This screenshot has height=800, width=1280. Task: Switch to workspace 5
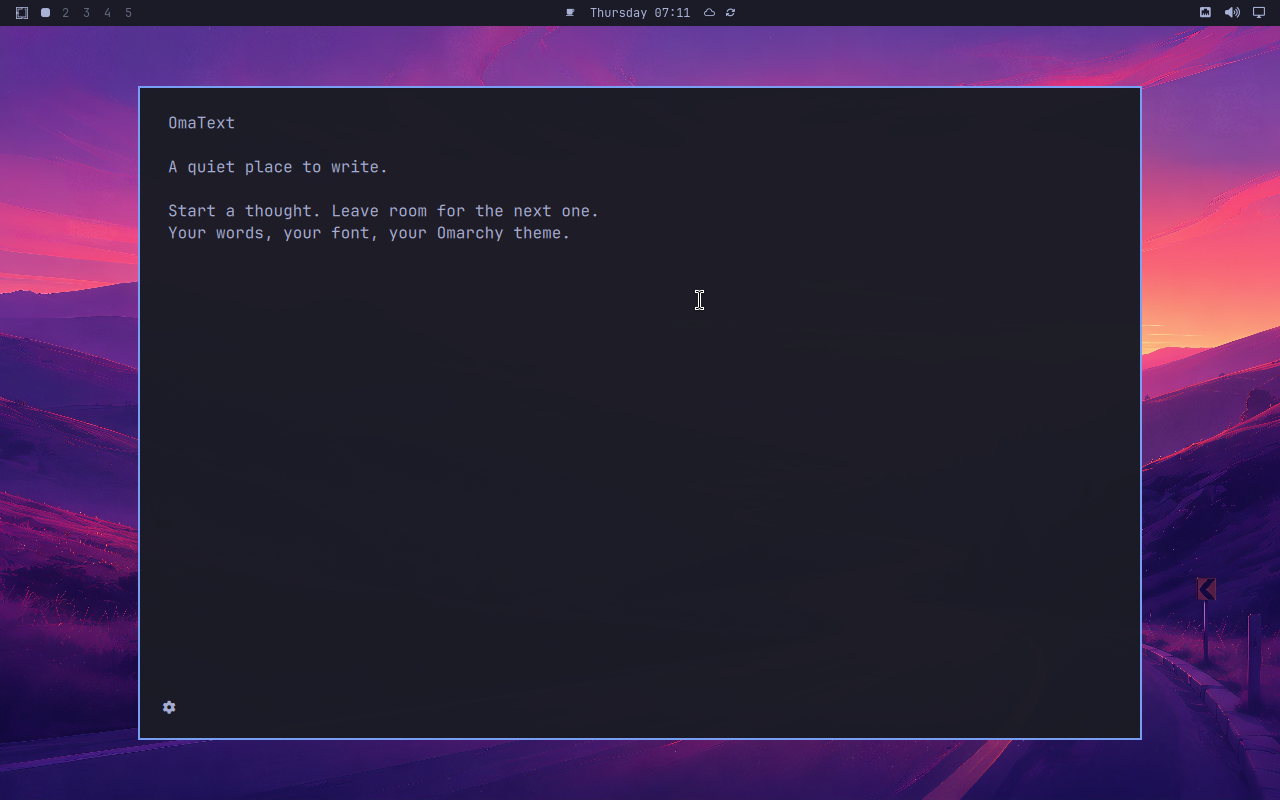(128, 13)
